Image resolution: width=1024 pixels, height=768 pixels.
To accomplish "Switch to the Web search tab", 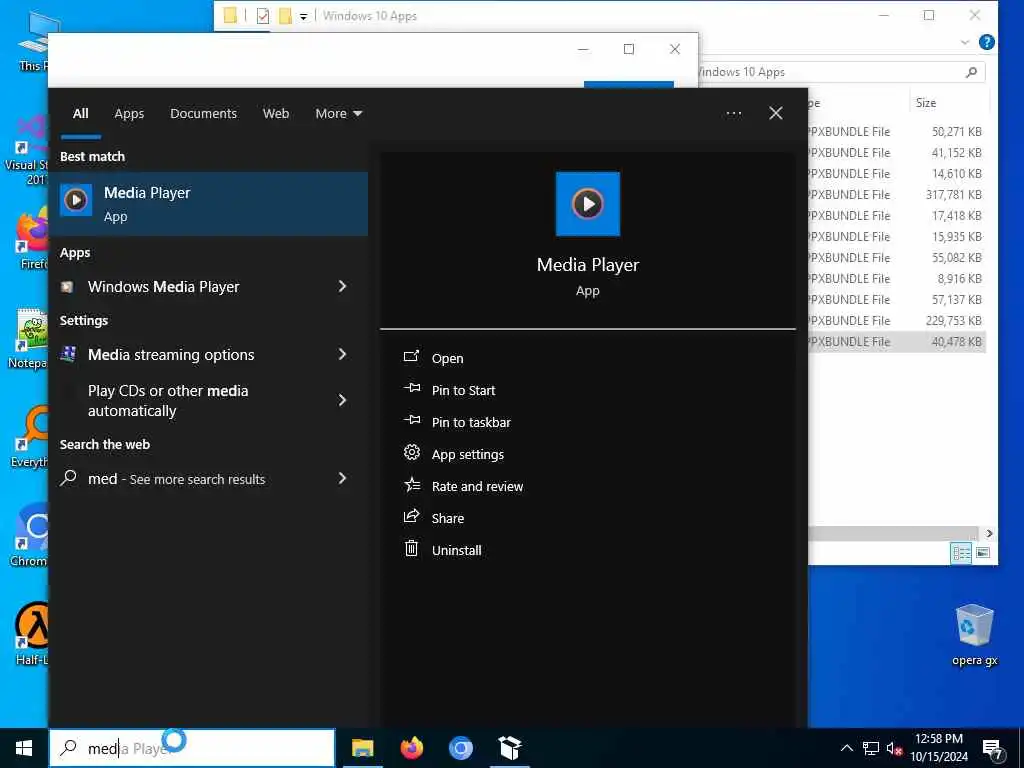I will [276, 114].
